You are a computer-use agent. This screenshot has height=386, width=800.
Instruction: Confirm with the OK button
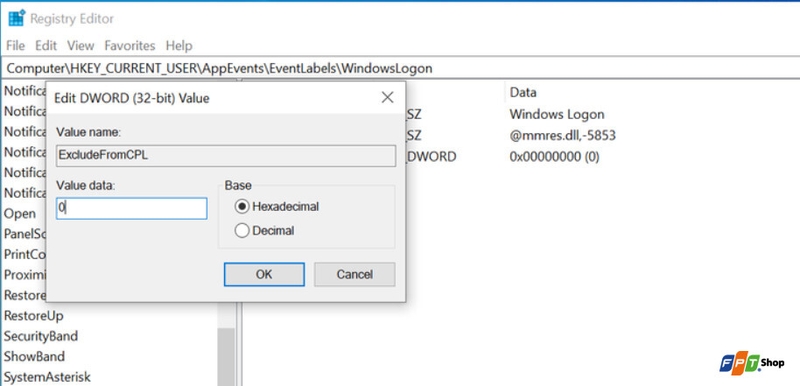point(264,274)
